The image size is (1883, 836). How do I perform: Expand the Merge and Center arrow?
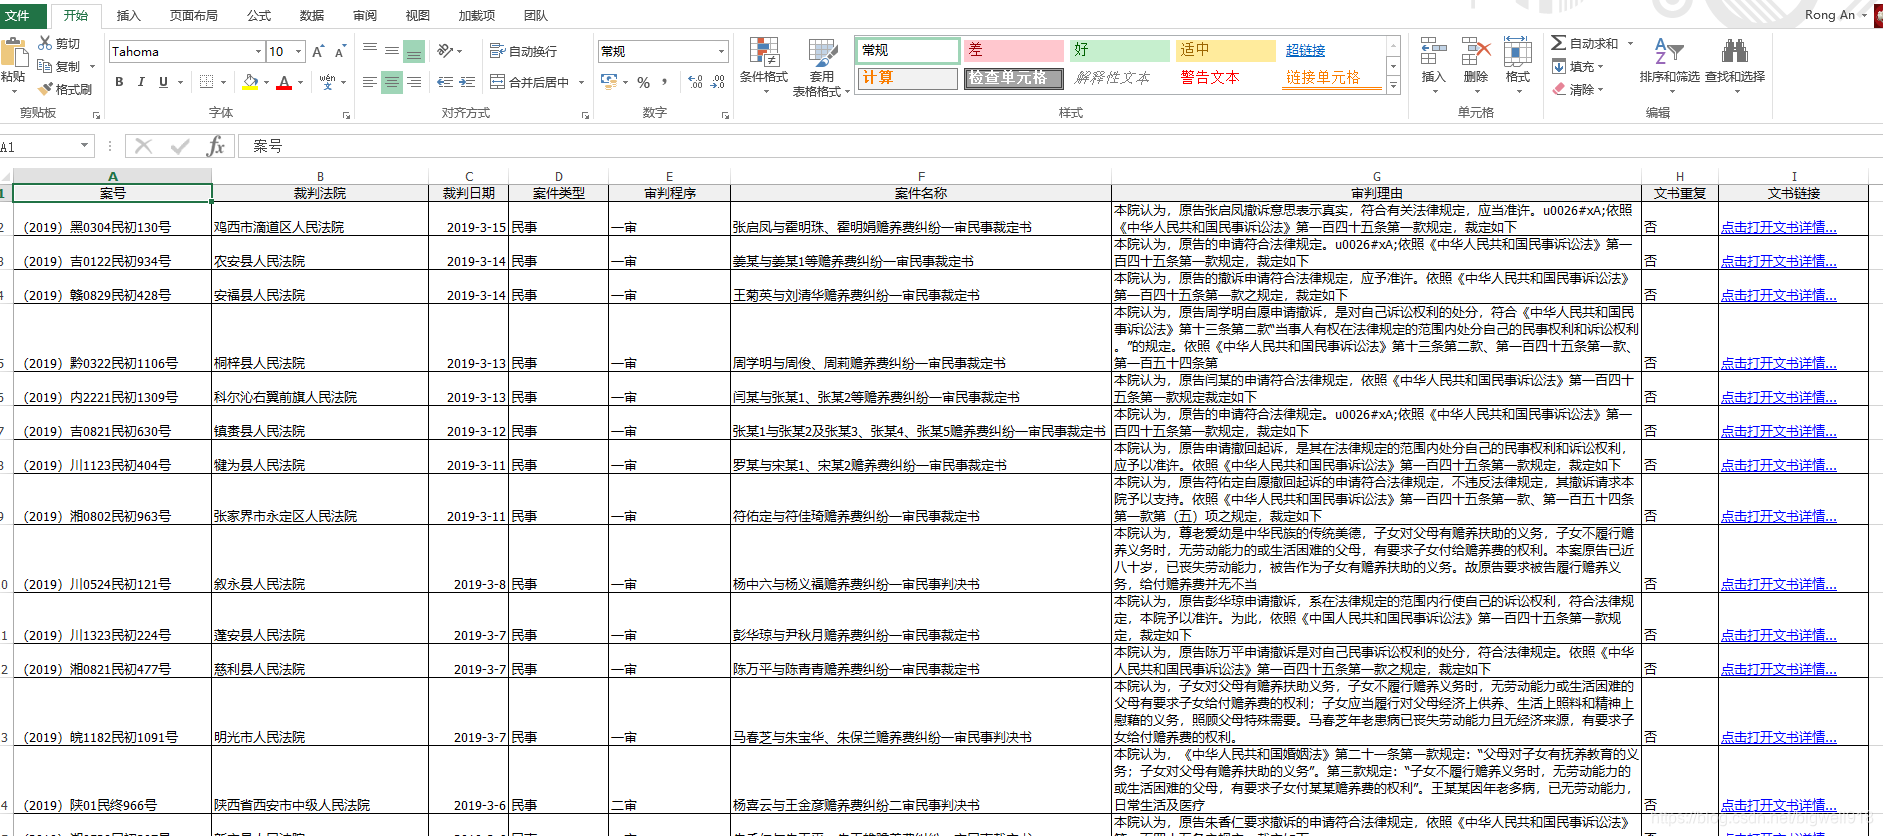[581, 82]
